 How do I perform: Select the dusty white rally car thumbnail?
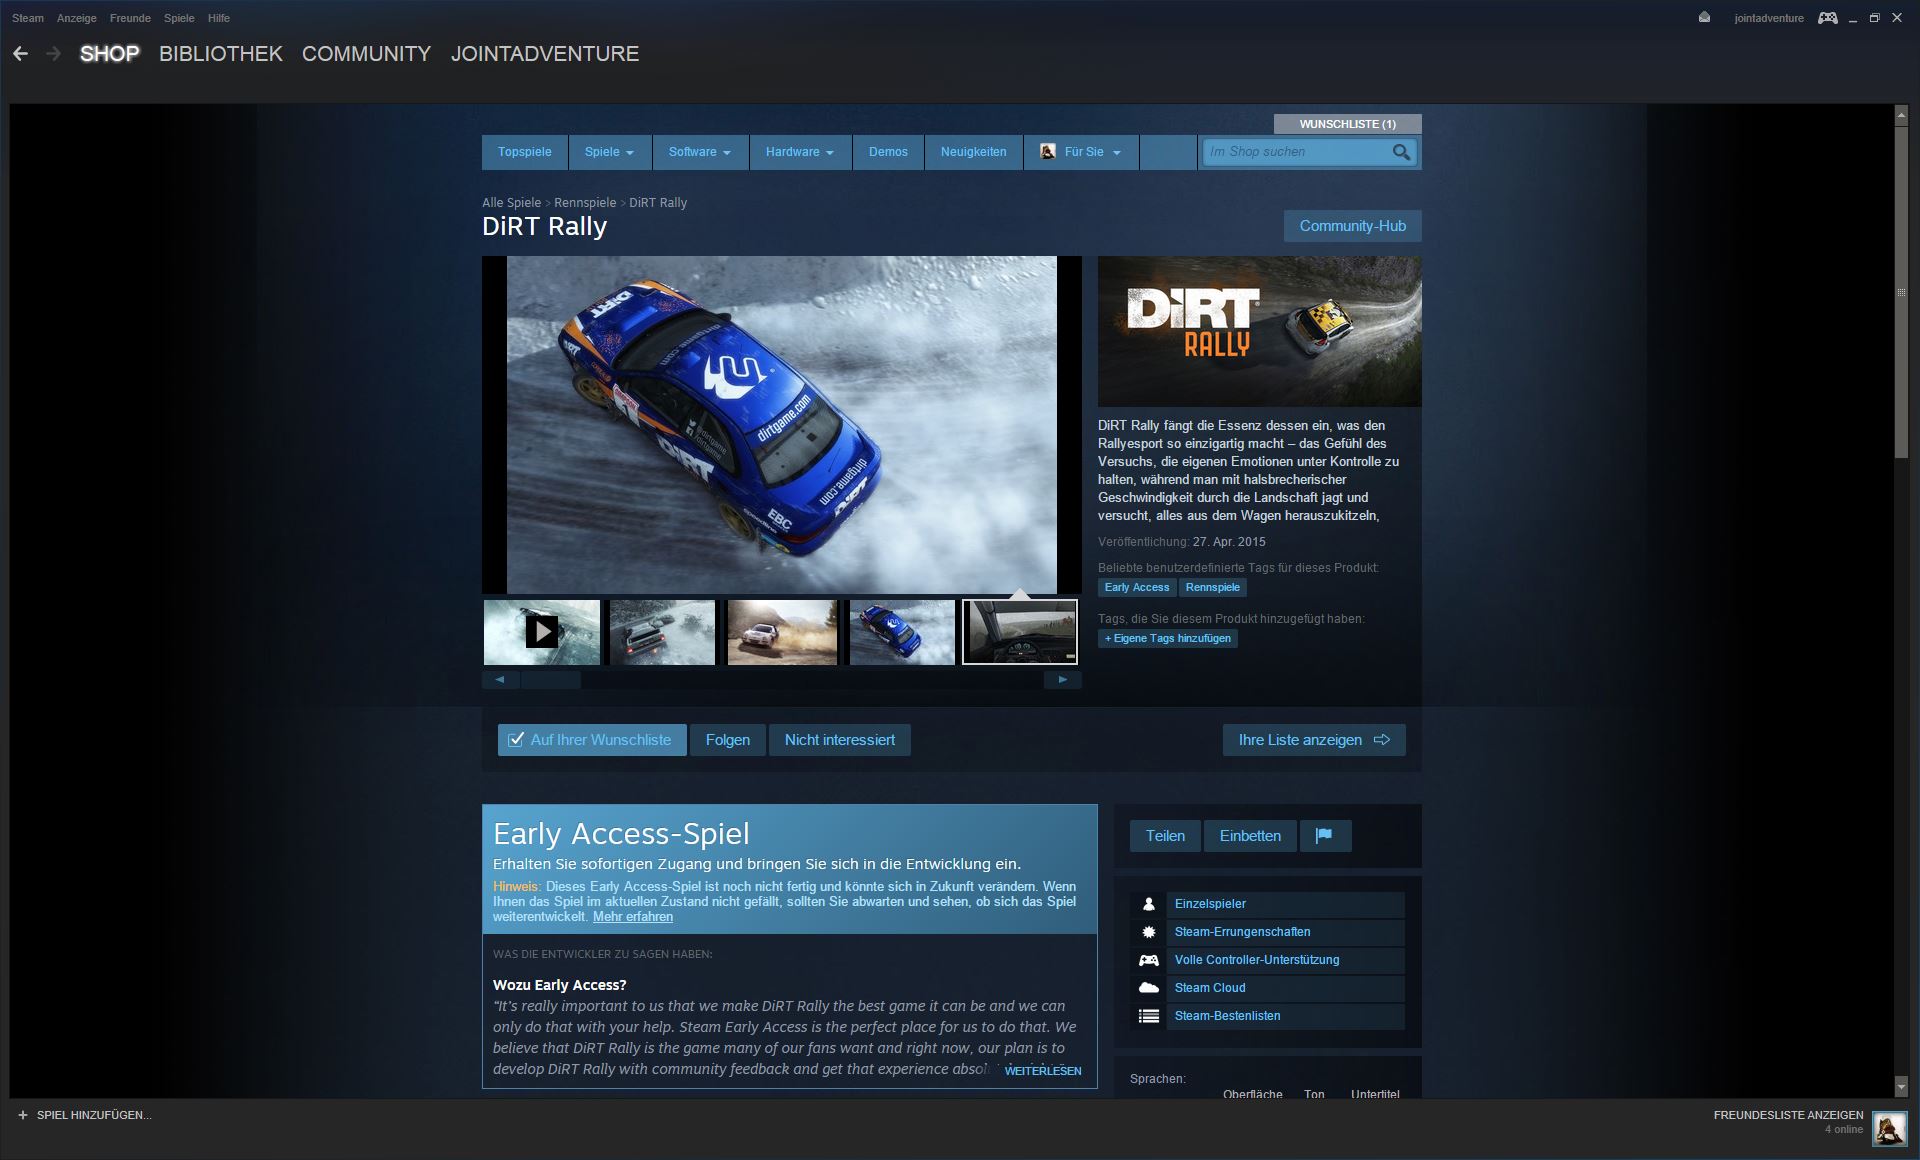pyautogui.click(x=782, y=632)
